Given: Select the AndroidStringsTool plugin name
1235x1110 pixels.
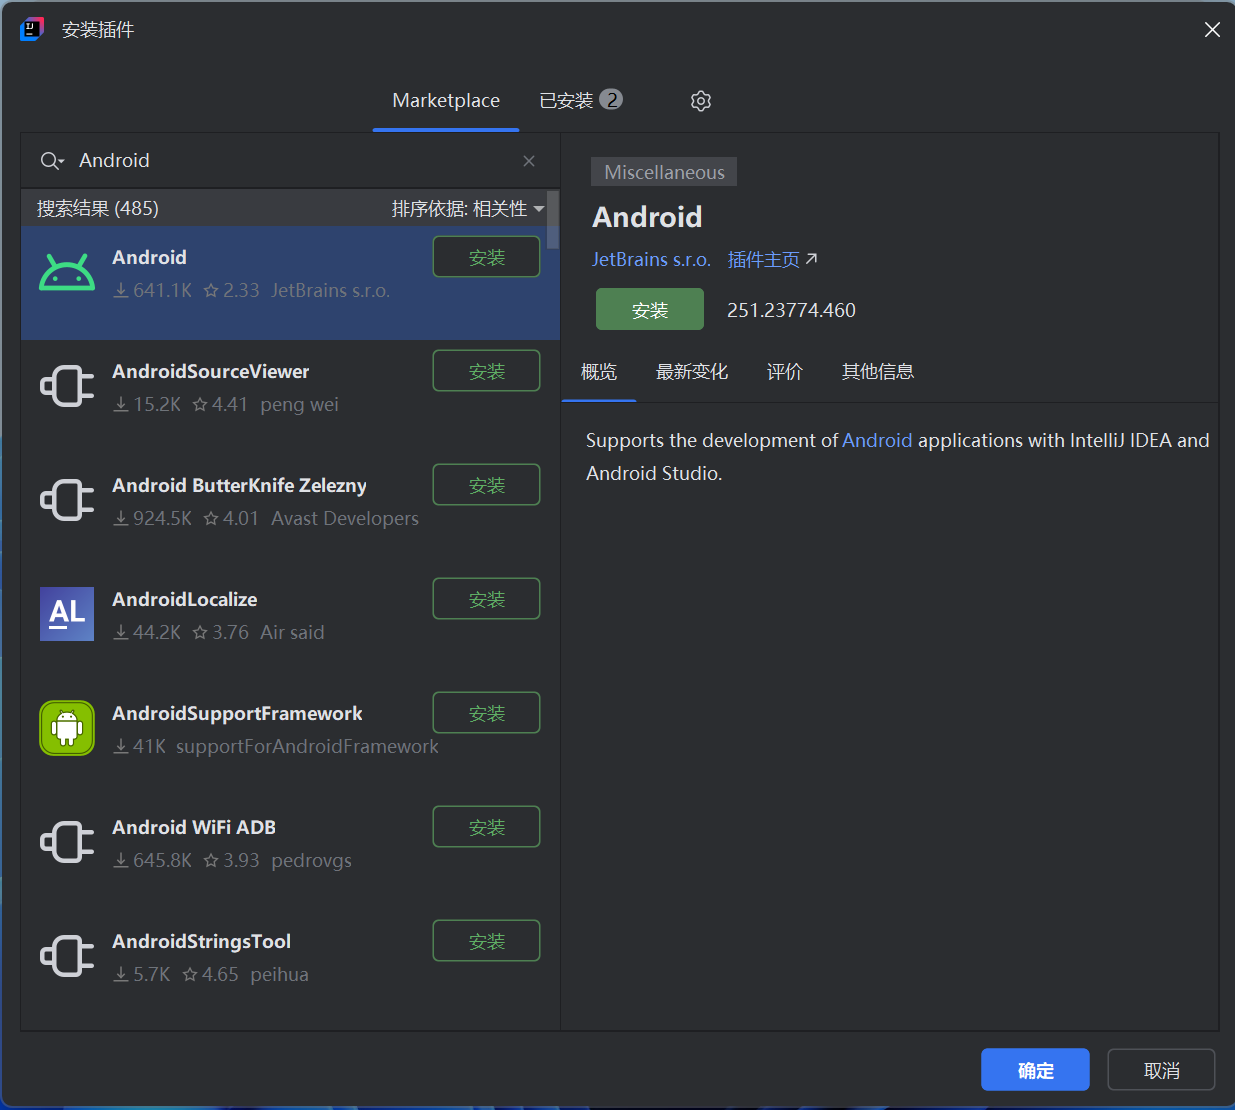Looking at the screenshot, I should pyautogui.click(x=201, y=942).
